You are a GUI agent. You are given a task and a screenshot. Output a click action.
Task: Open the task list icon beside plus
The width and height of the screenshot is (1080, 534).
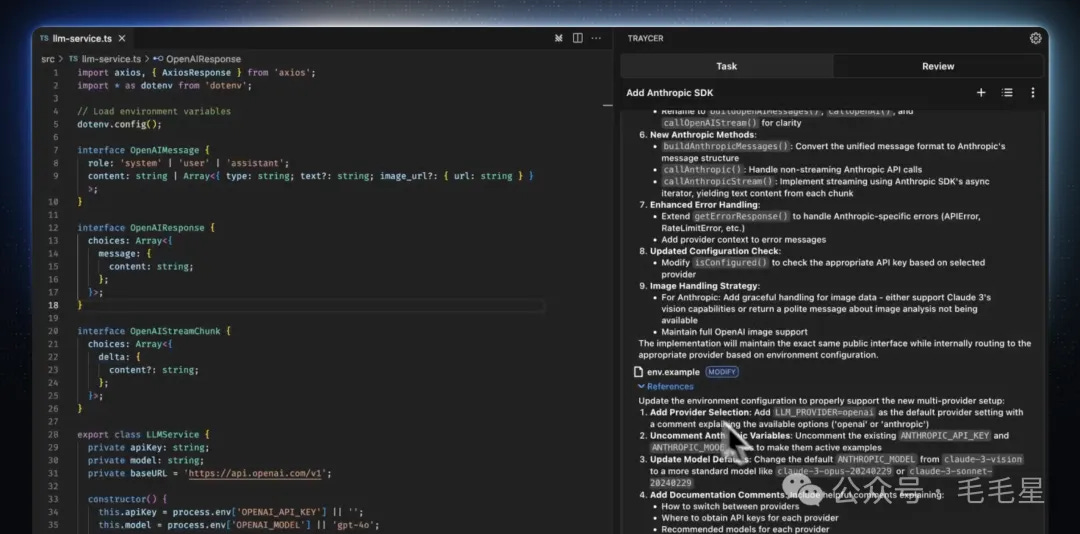(1007, 92)
